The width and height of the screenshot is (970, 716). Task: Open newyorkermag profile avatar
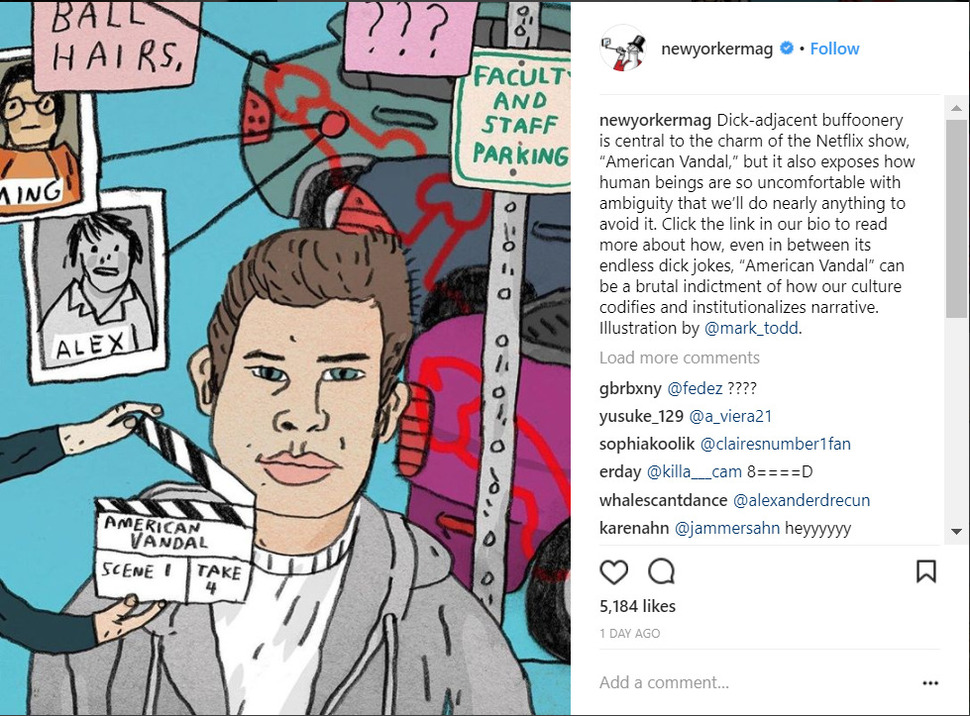click(624, 48)
